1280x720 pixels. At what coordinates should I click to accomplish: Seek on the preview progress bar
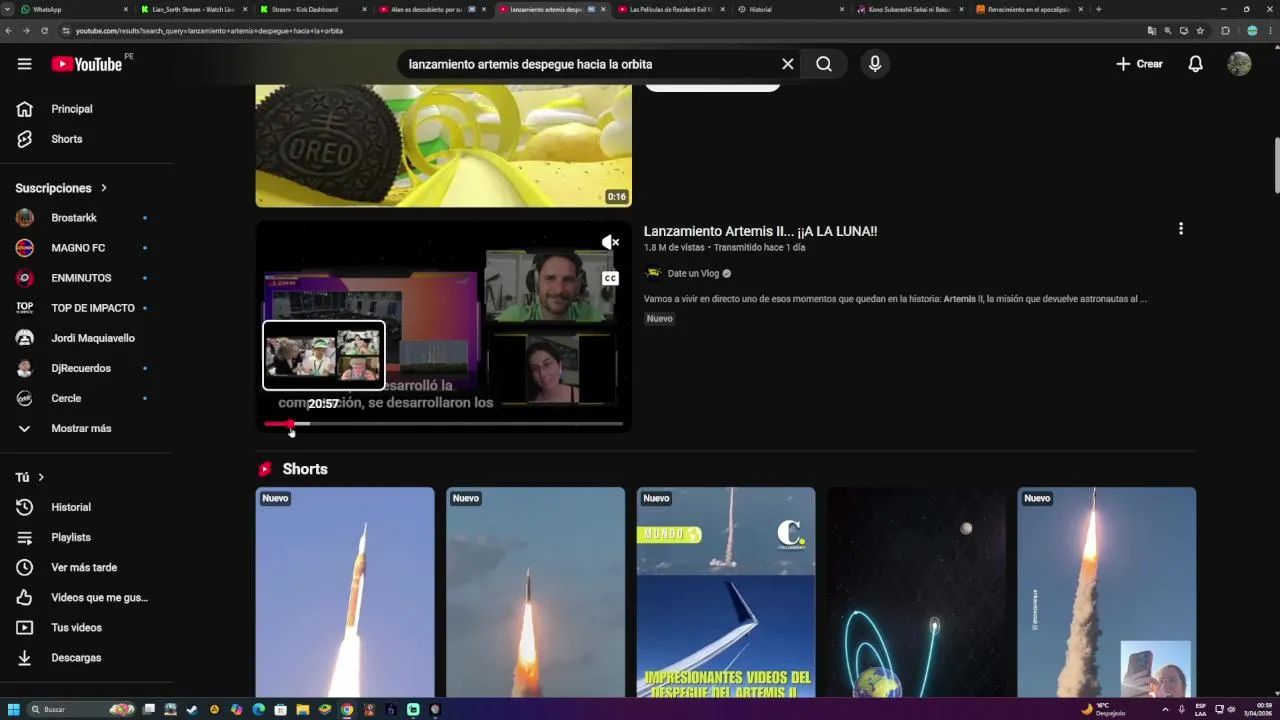pyautogui.click(x=443, y=424)
